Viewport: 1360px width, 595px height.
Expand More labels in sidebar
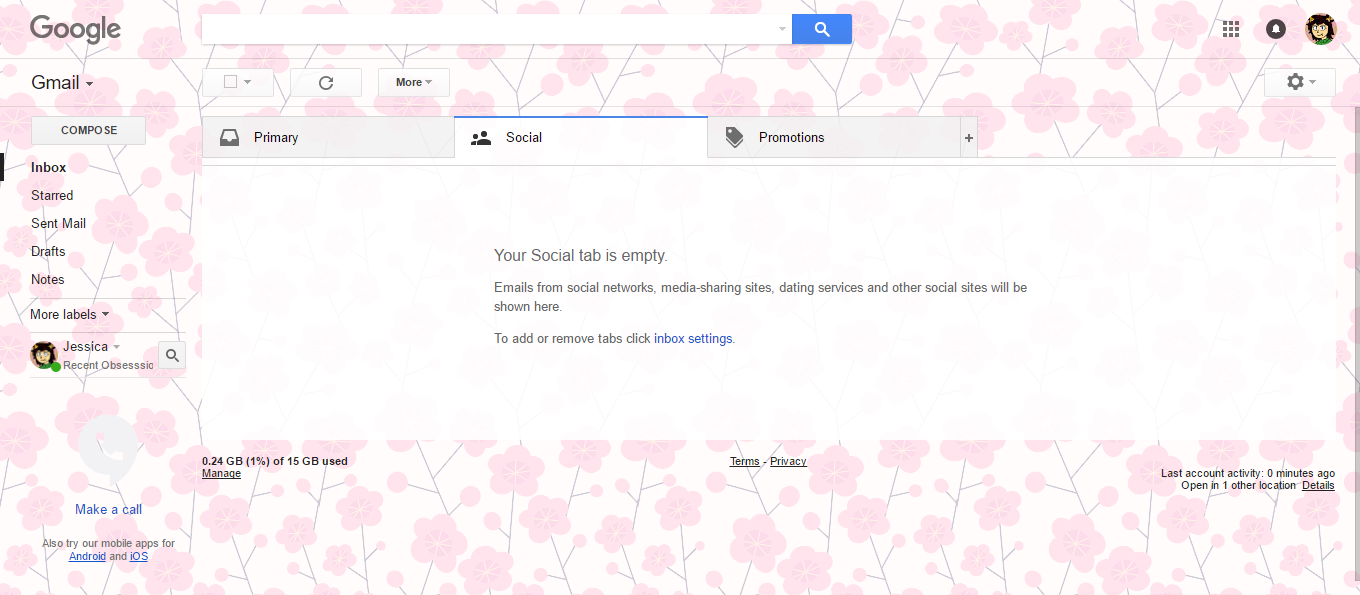click(70, 314)
